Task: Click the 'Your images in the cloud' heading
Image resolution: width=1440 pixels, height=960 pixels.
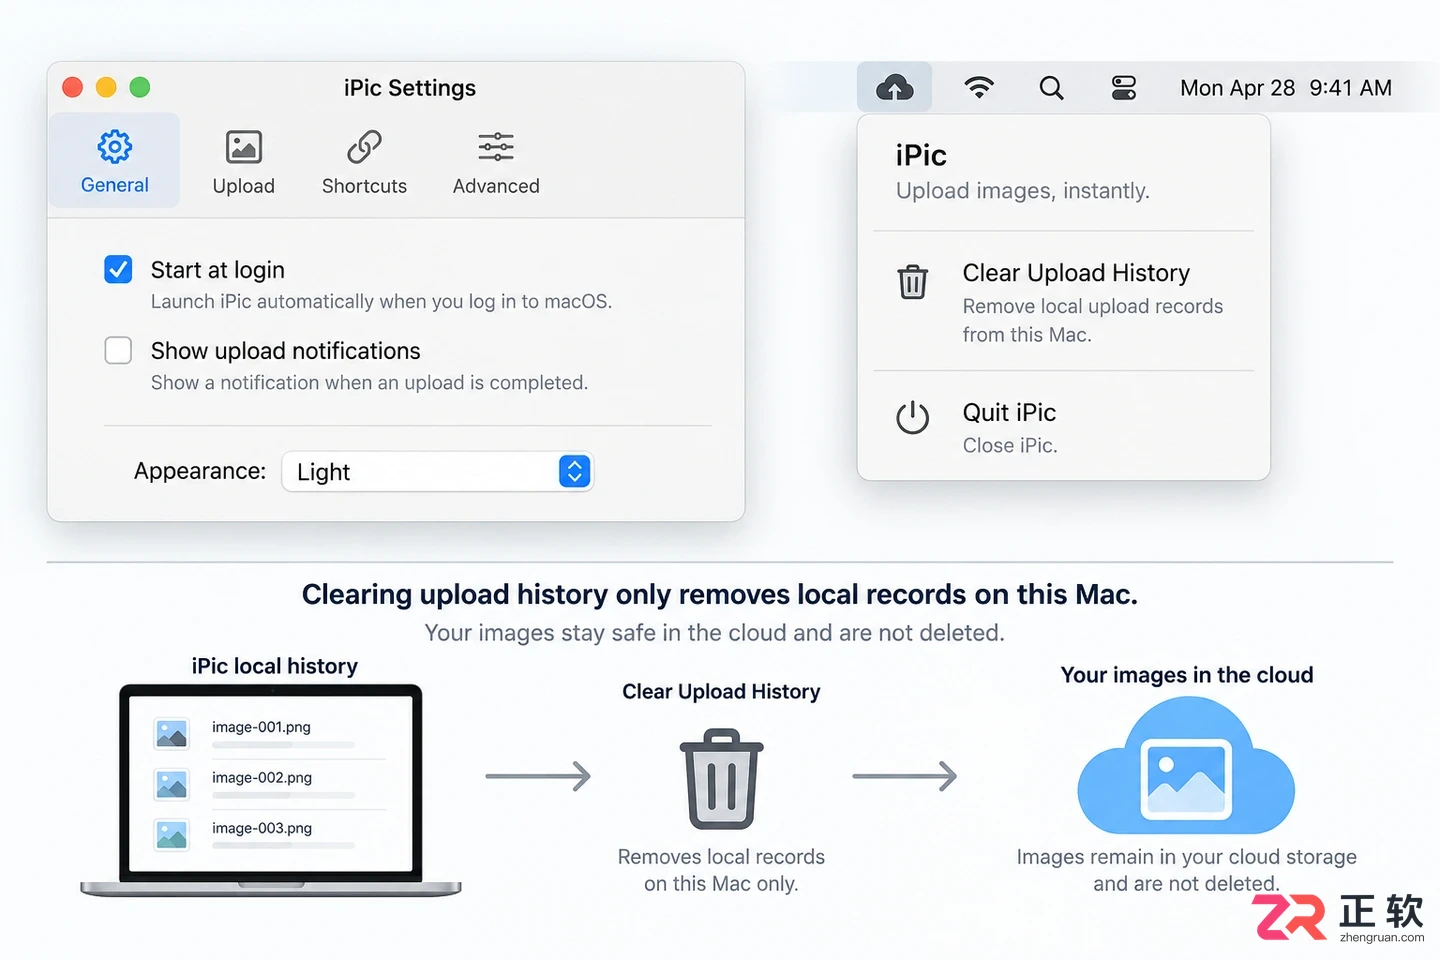Action: (x=1187, y=675)
